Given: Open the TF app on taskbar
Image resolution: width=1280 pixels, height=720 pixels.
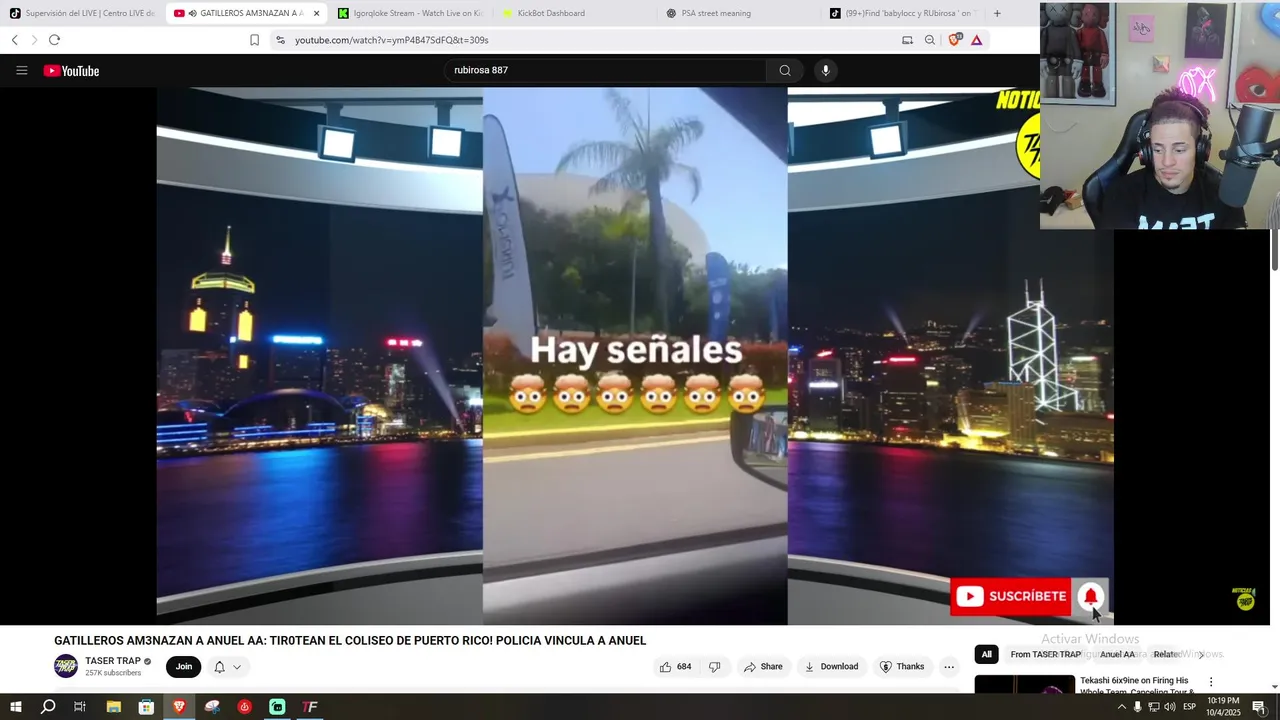Looking at the screenshot, I should (x=310, y=707).
